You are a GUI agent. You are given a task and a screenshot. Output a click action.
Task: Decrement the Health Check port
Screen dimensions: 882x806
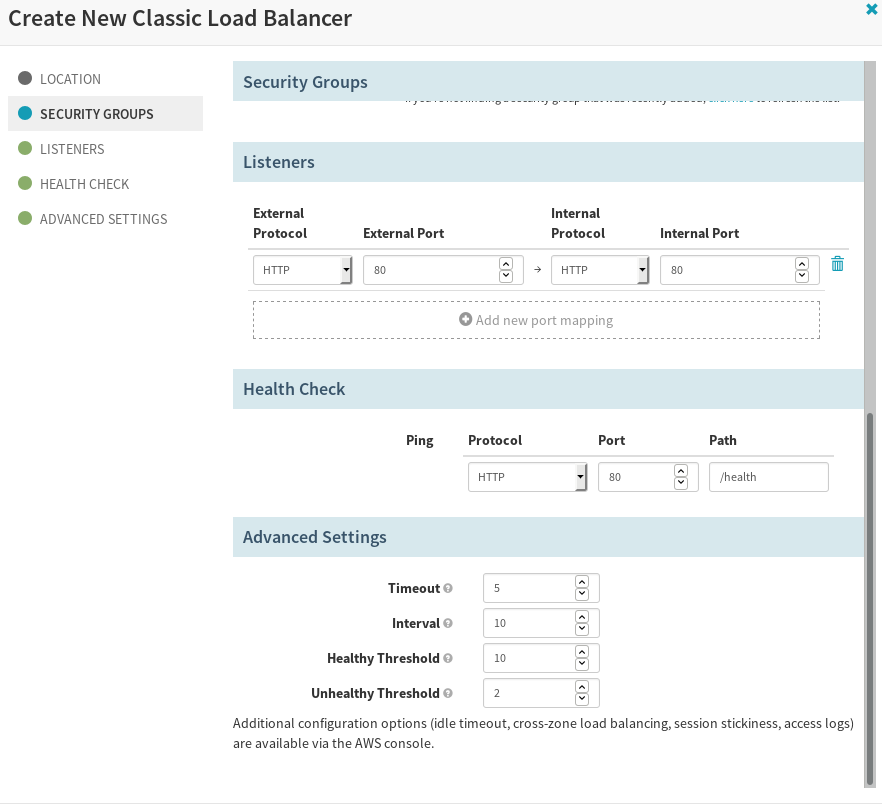(x=681, y=483)
